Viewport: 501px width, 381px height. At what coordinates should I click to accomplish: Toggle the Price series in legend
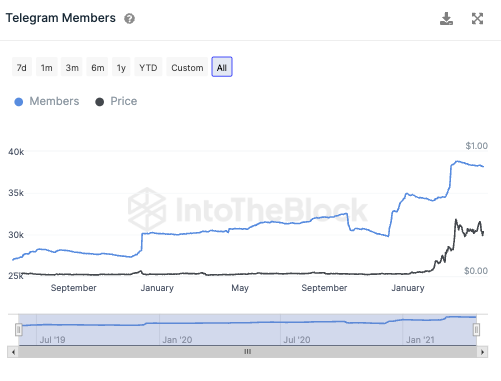pos(116,101)
